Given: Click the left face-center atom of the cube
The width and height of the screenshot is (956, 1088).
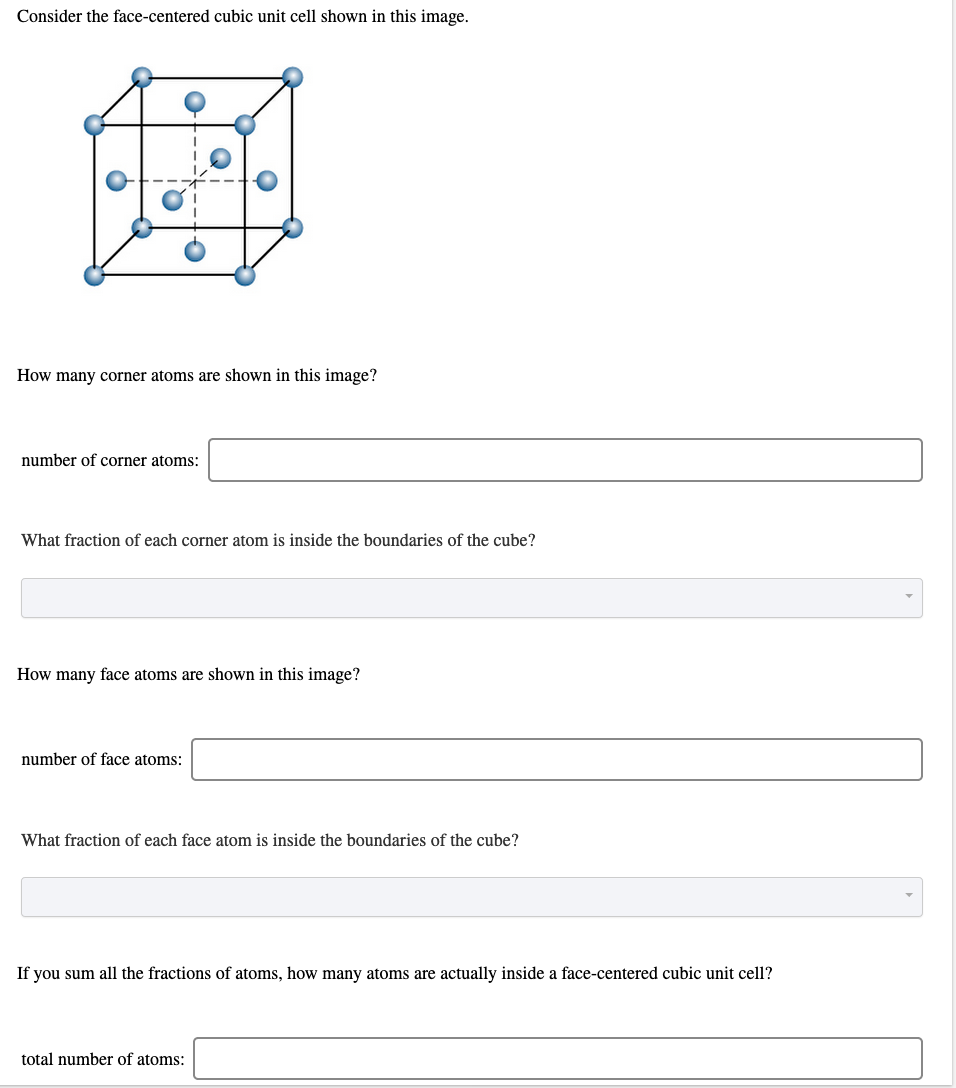Looking at the screenshot, I should [116, 180].
